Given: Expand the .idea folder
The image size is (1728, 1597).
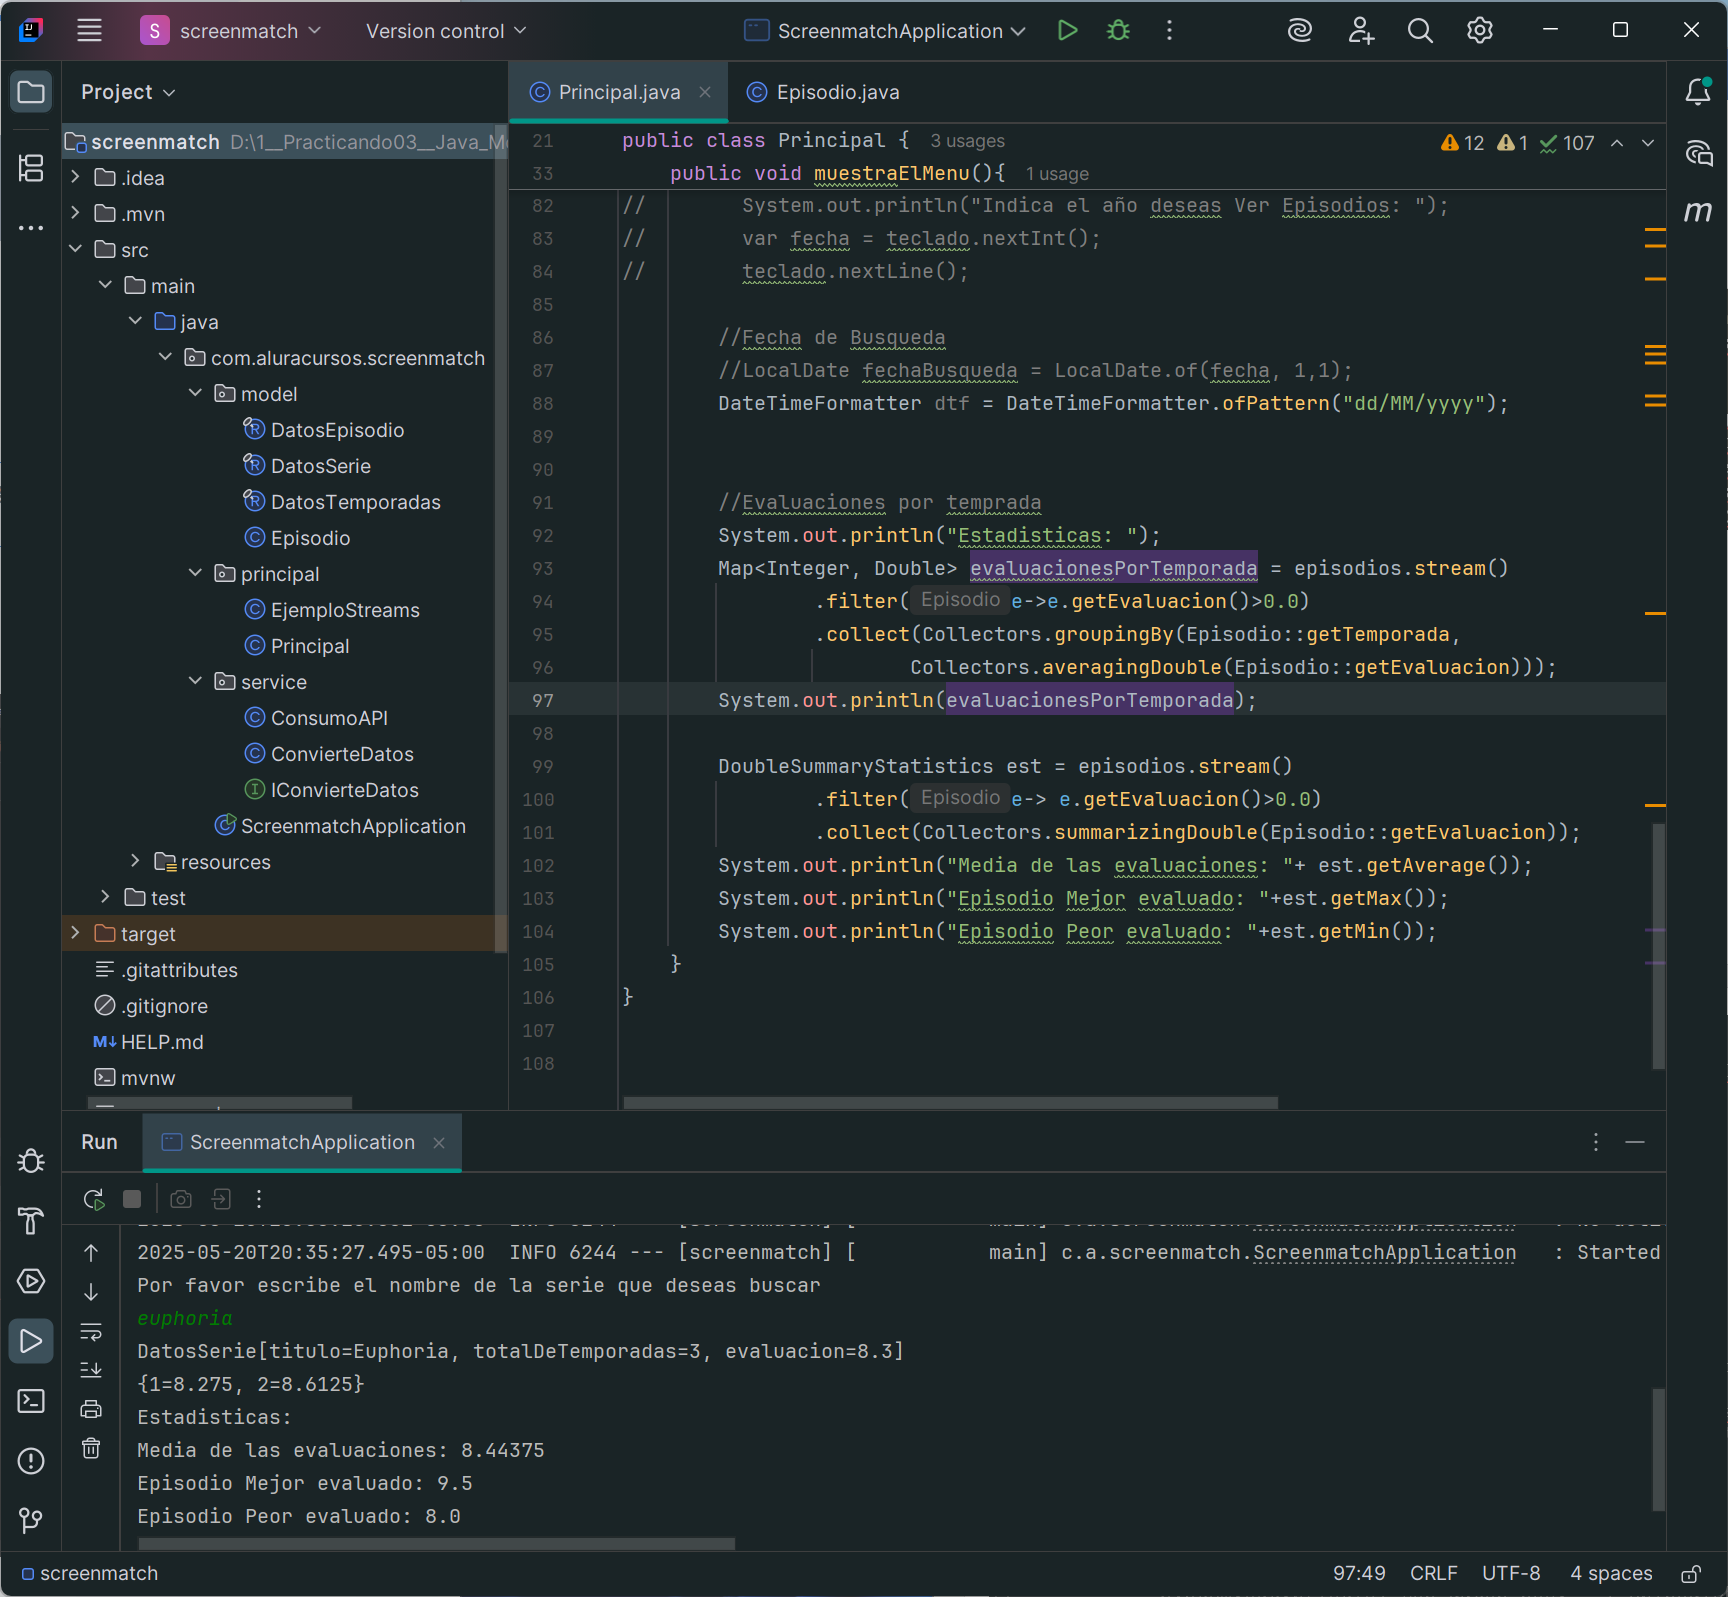Looking at the screenshot, I should click(75, 177).
